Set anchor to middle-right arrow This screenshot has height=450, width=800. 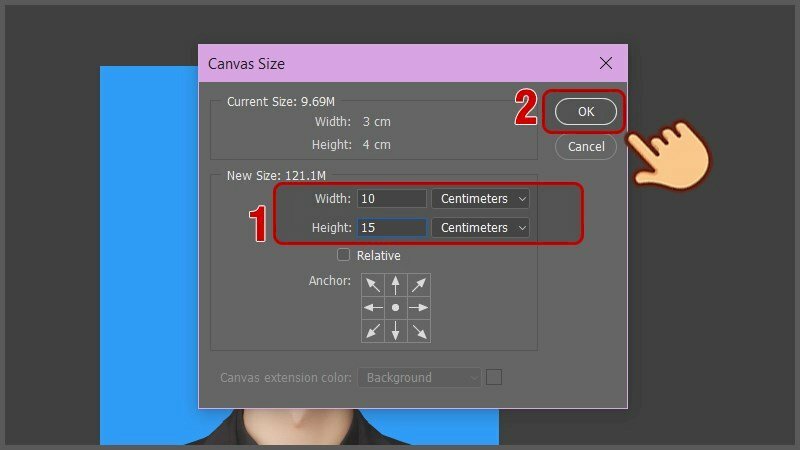[419, 308]
